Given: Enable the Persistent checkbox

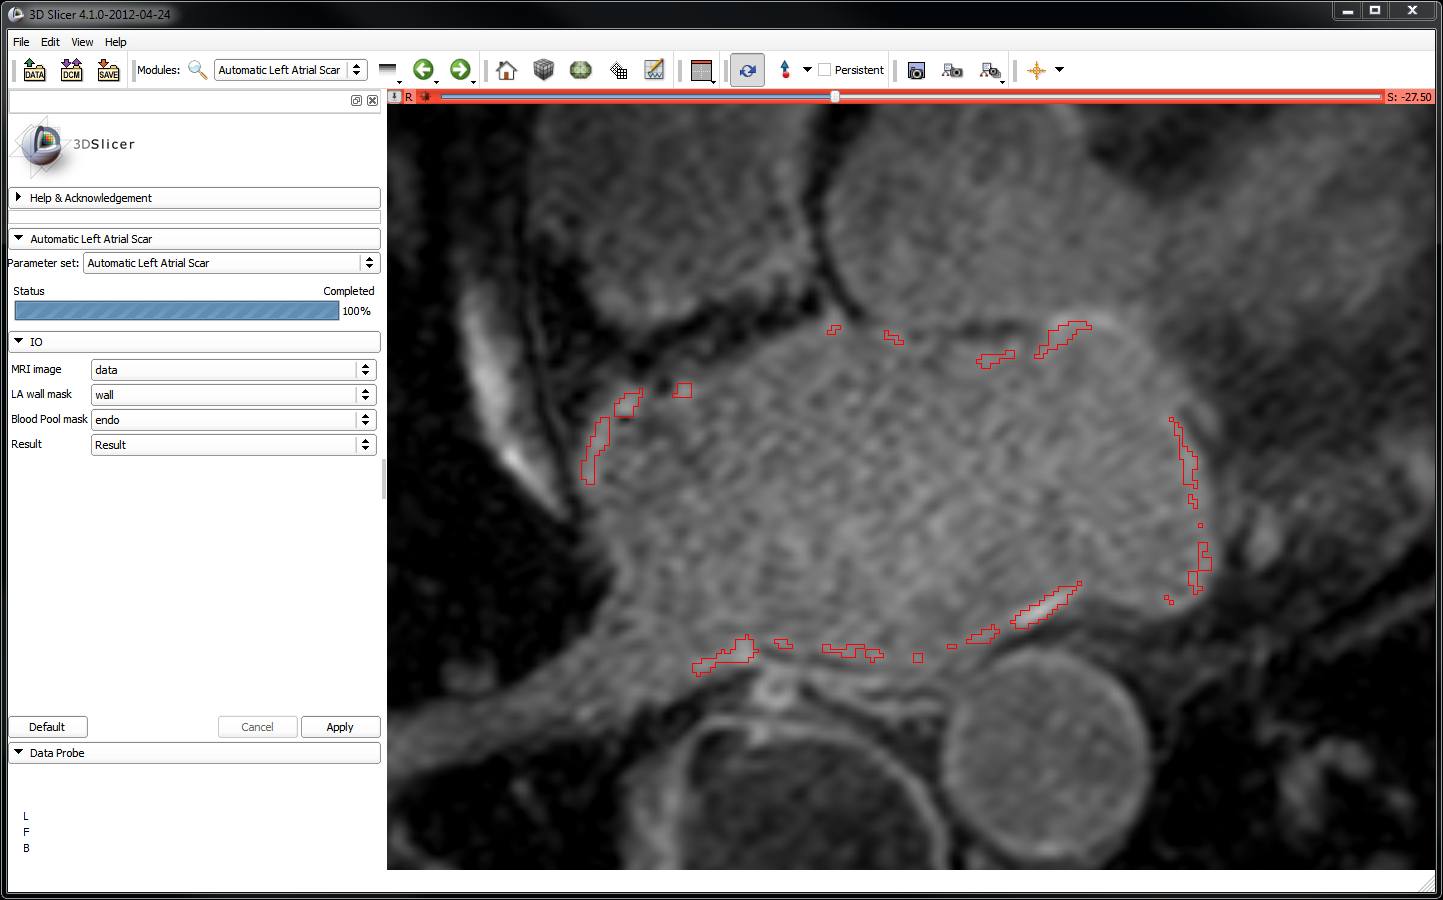Looking at the screenshot, I should pyautogui.click(x=825, y=70).
